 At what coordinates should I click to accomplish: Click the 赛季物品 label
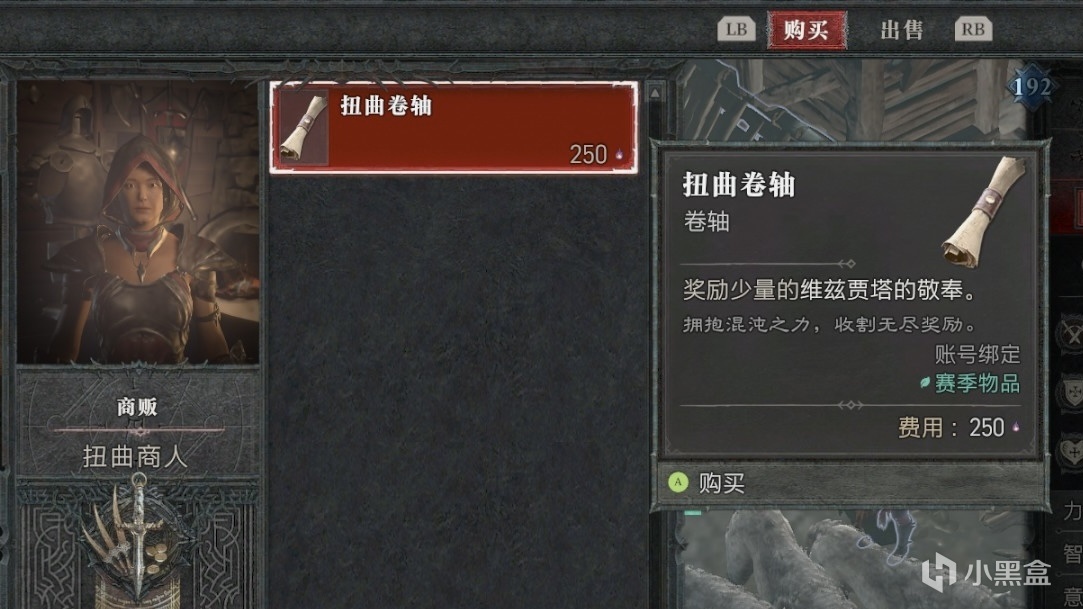coord(977,383)
